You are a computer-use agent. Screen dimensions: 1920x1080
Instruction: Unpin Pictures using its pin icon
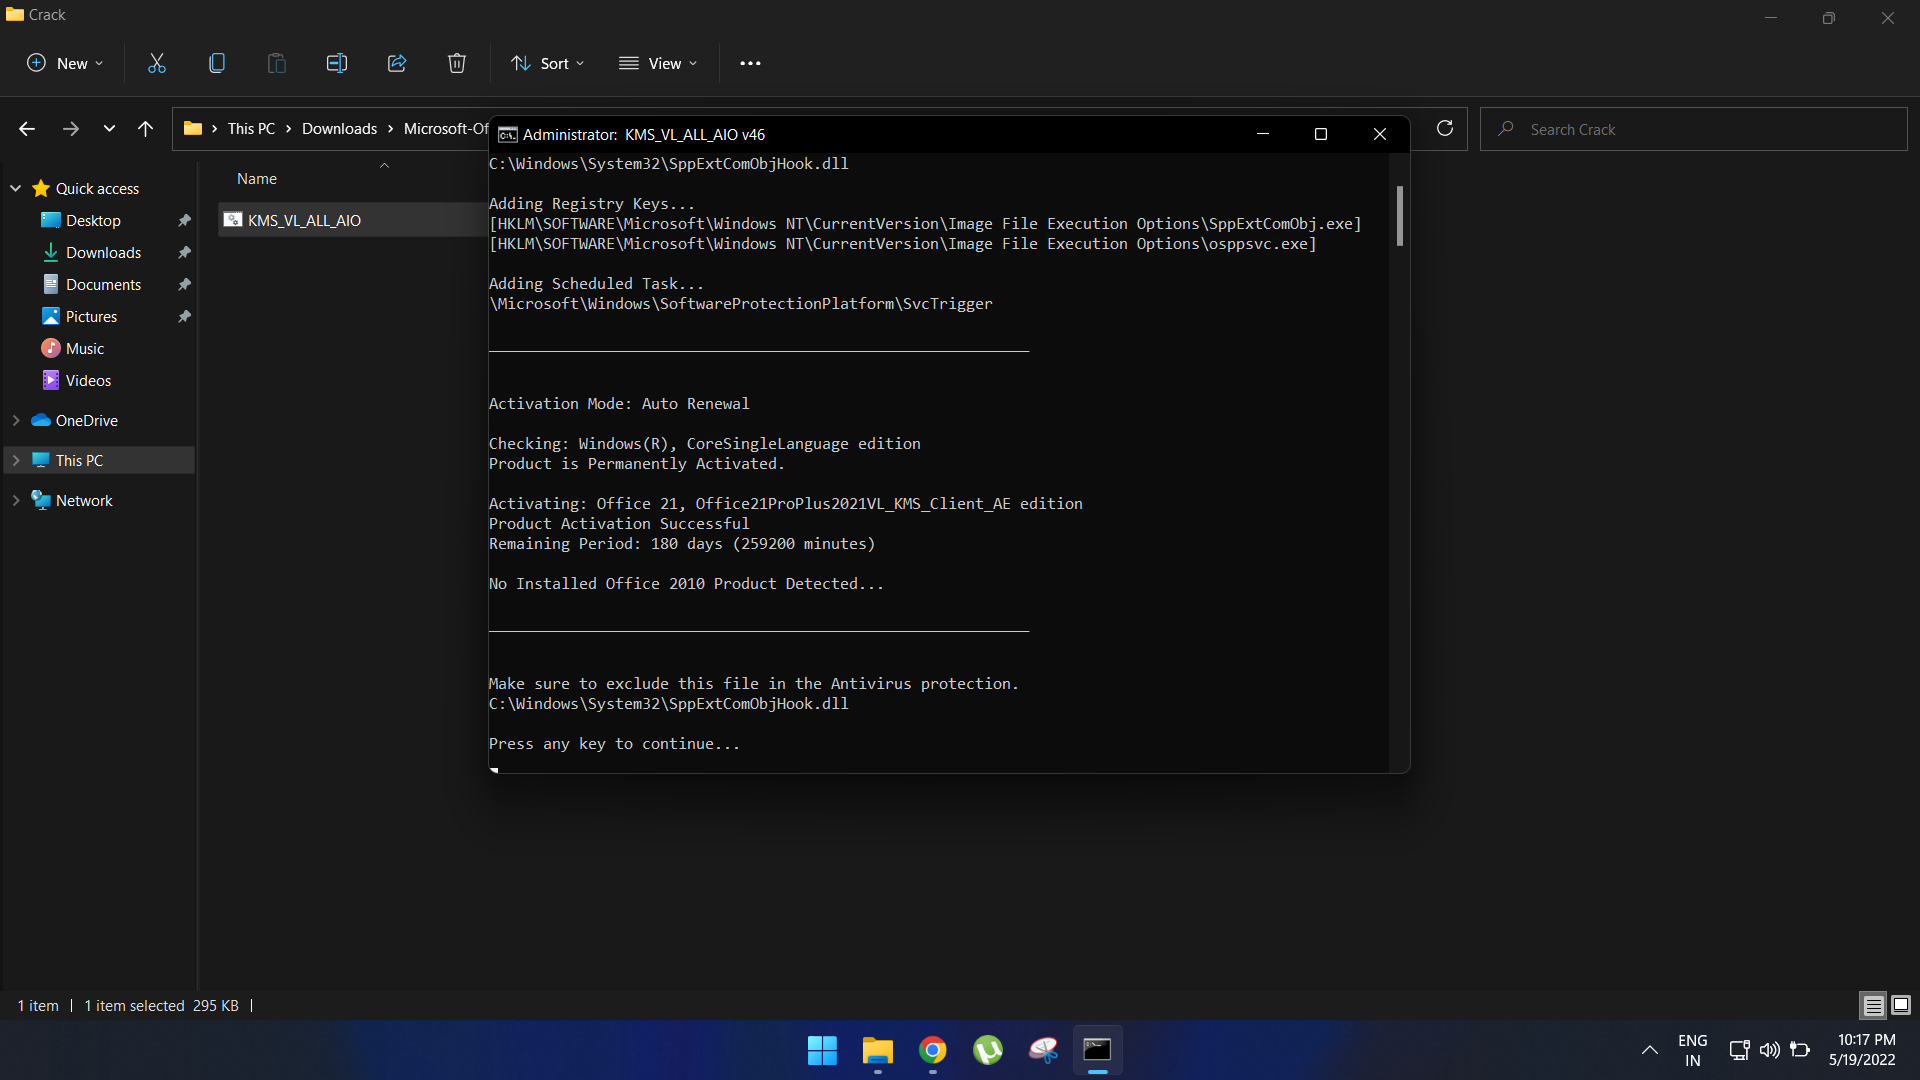click(184, 316)
